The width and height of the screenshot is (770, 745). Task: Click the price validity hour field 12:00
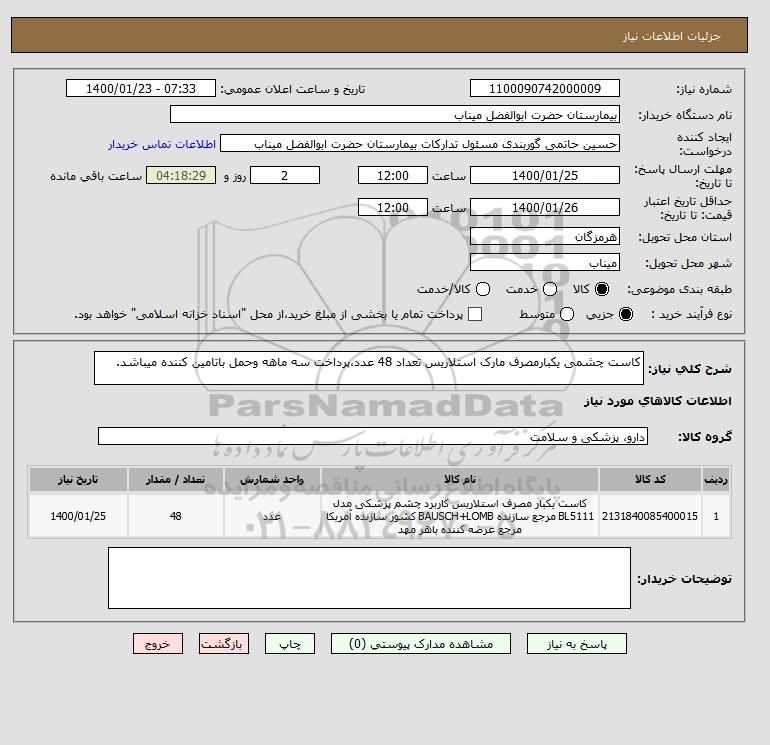393,207
